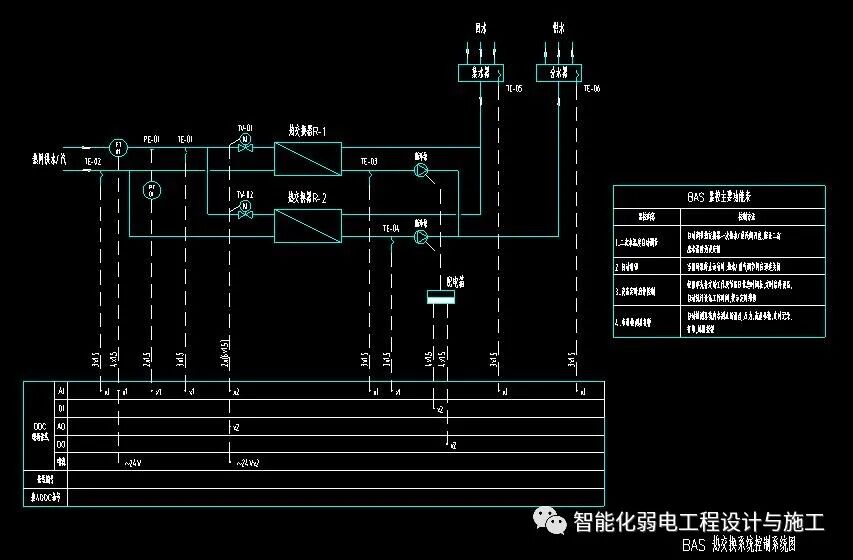Image resolution: width=853 pixels, height=560 pixels.
Task: Click the PE-01 label
Action: tap(152, 139)
